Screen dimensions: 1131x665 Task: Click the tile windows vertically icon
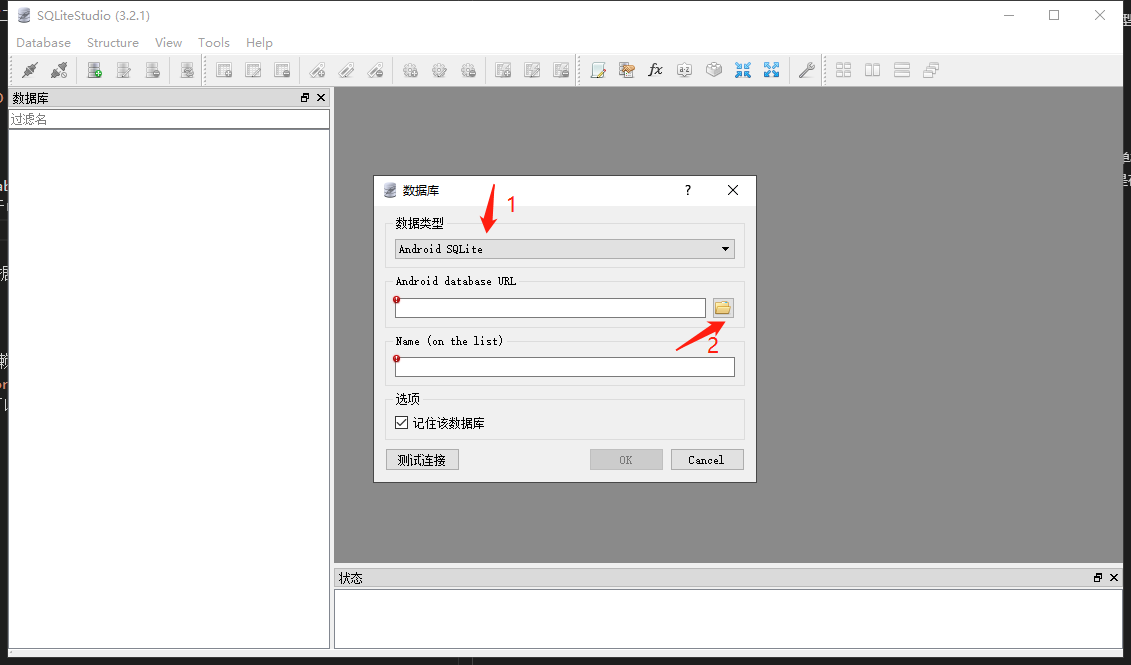(902, 70)
